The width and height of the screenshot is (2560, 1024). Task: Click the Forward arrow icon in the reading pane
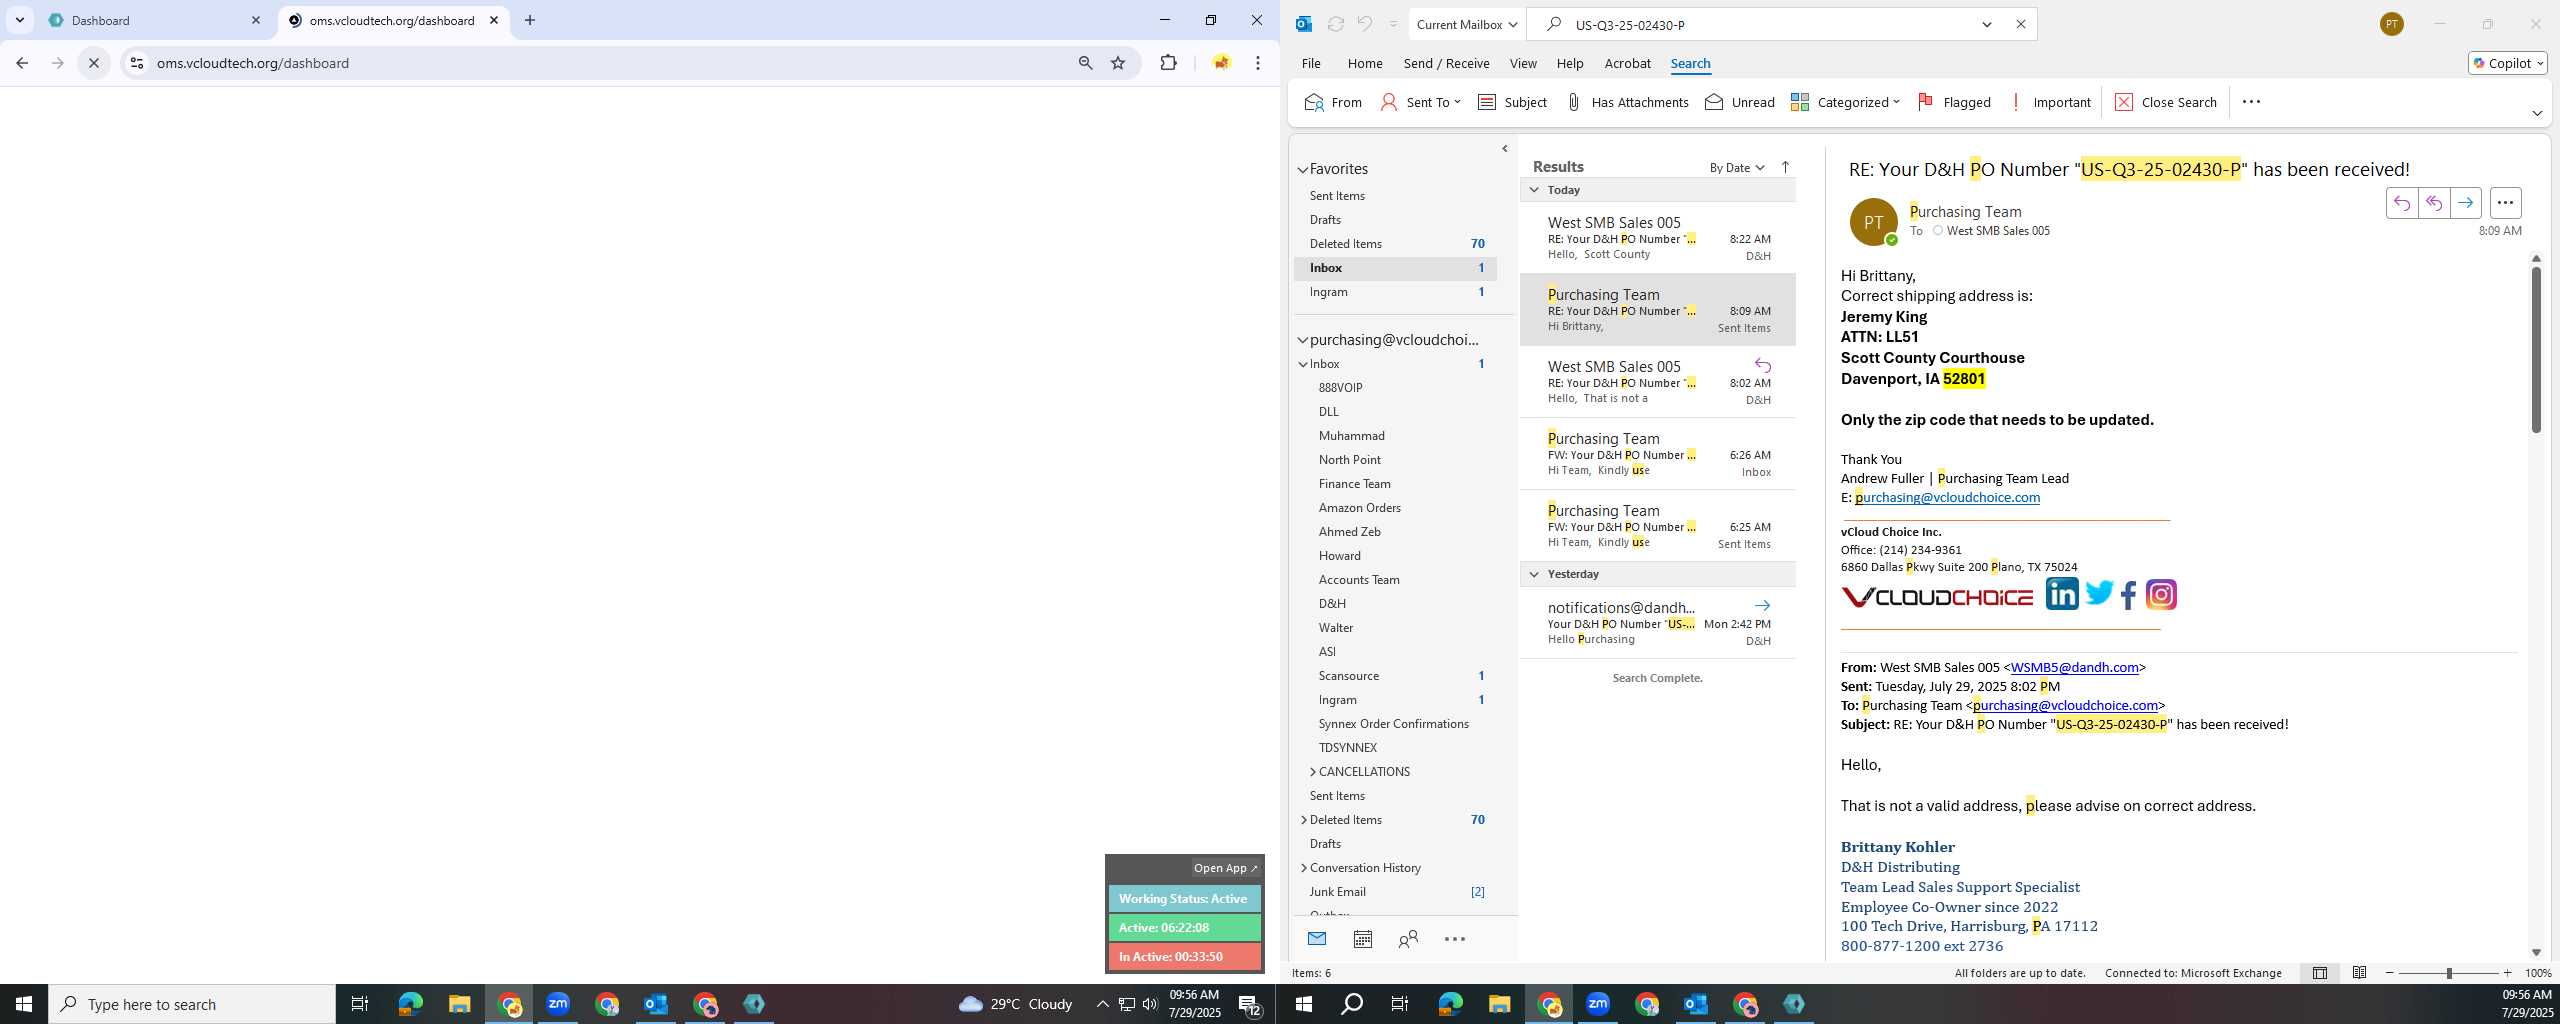2465,203
